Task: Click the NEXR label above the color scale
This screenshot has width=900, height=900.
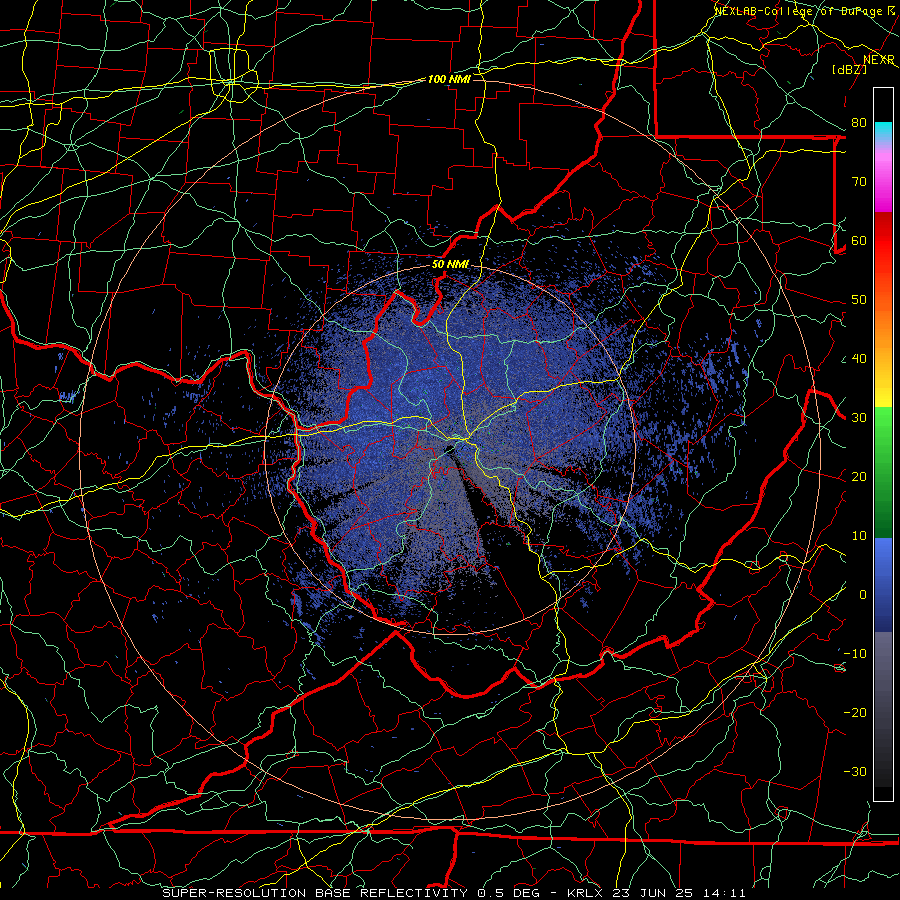Action: (x=879, y=60)
